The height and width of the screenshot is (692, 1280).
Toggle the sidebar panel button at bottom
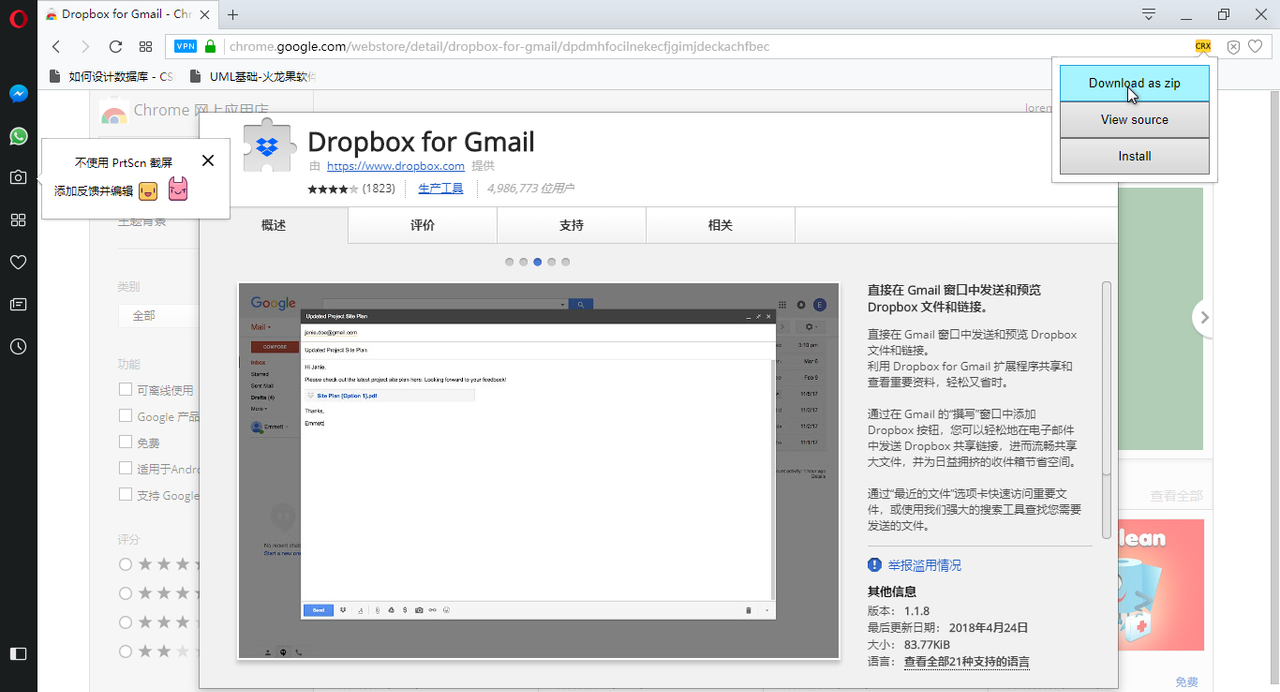(18, 653)
